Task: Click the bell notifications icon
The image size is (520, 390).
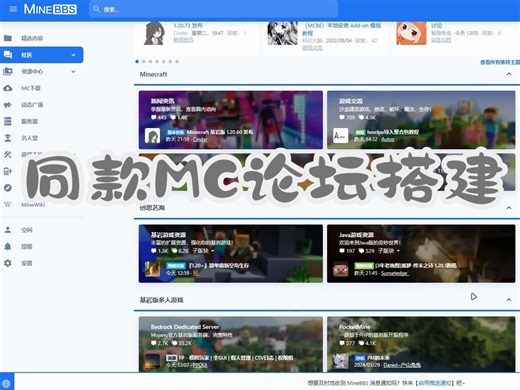Action: tap(8, 246)
